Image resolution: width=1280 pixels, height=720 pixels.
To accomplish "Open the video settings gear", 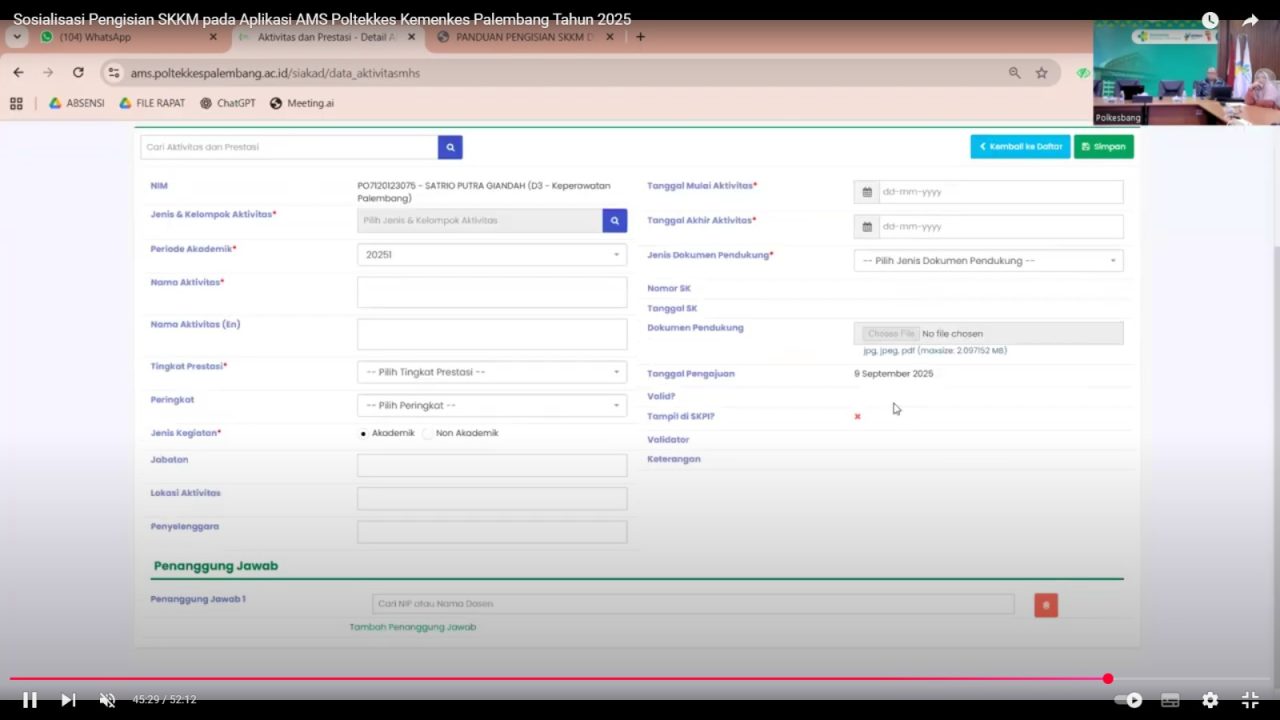I will [1210, 700].
